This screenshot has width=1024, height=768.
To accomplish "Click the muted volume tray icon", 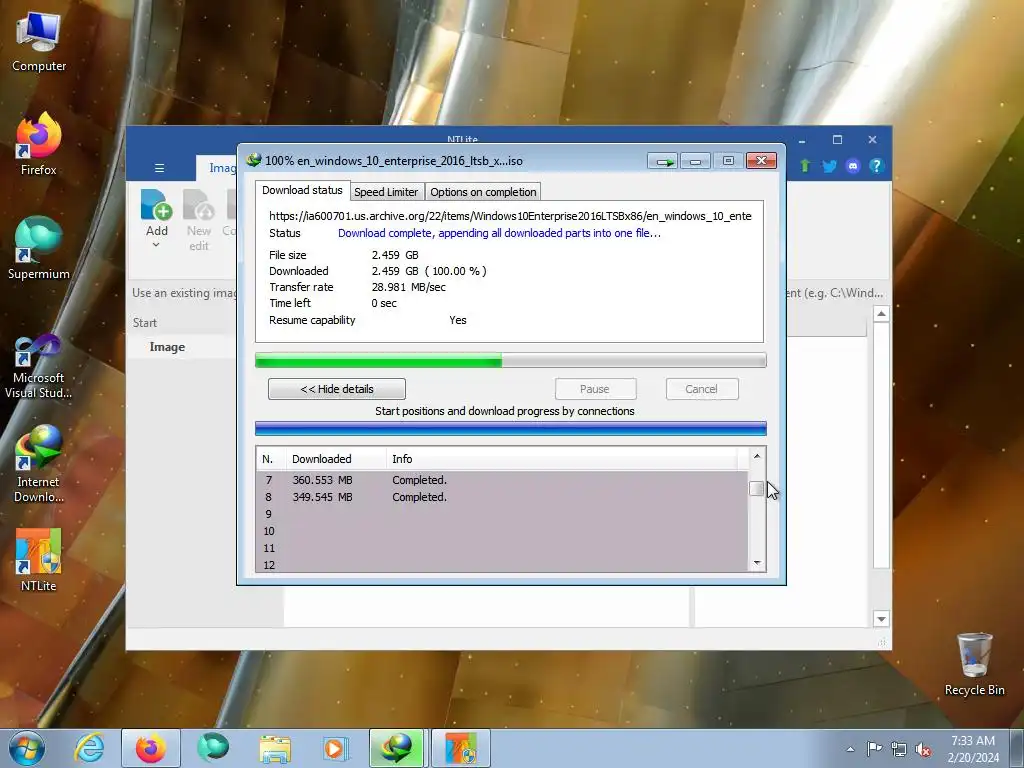I will pos(923,749).
